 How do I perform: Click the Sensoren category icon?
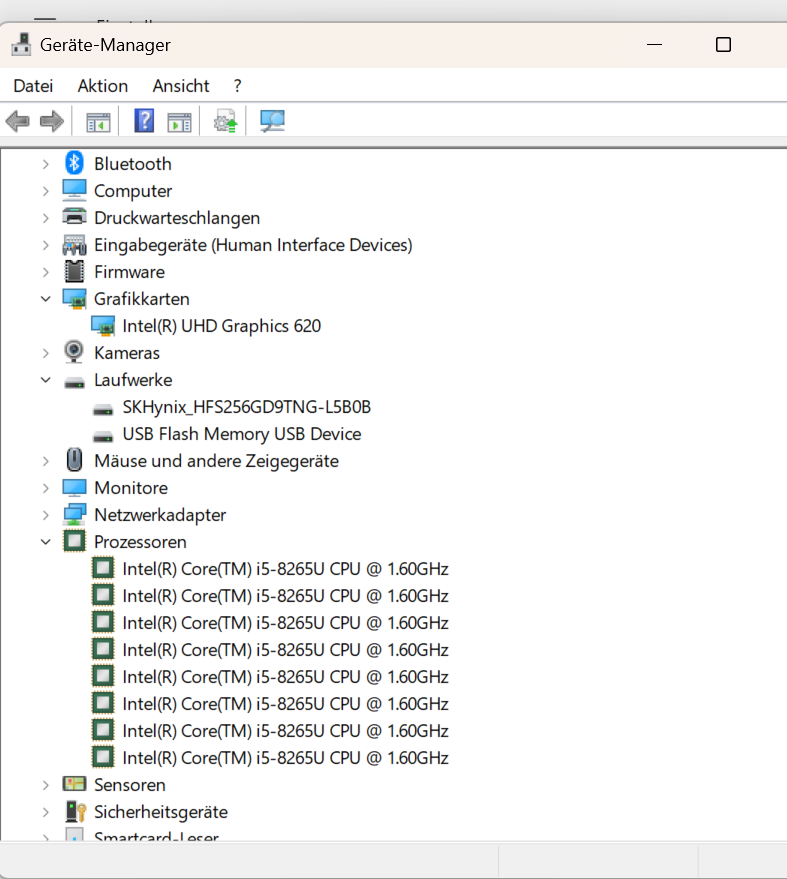pyautogui.click(x=74, y=783)
